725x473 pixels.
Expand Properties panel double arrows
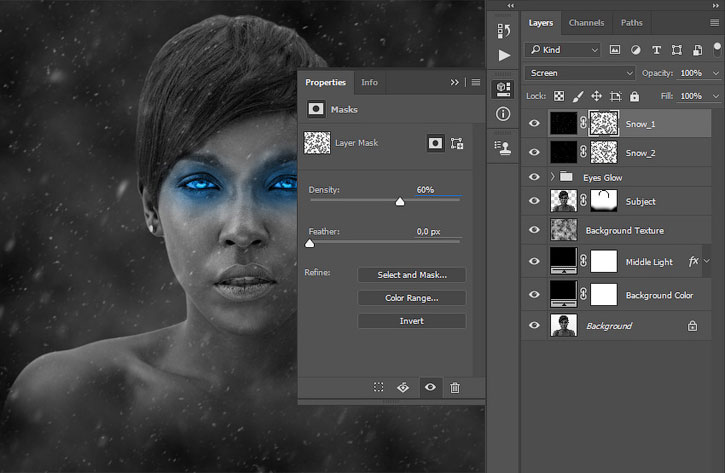click(x=455, y=82)
